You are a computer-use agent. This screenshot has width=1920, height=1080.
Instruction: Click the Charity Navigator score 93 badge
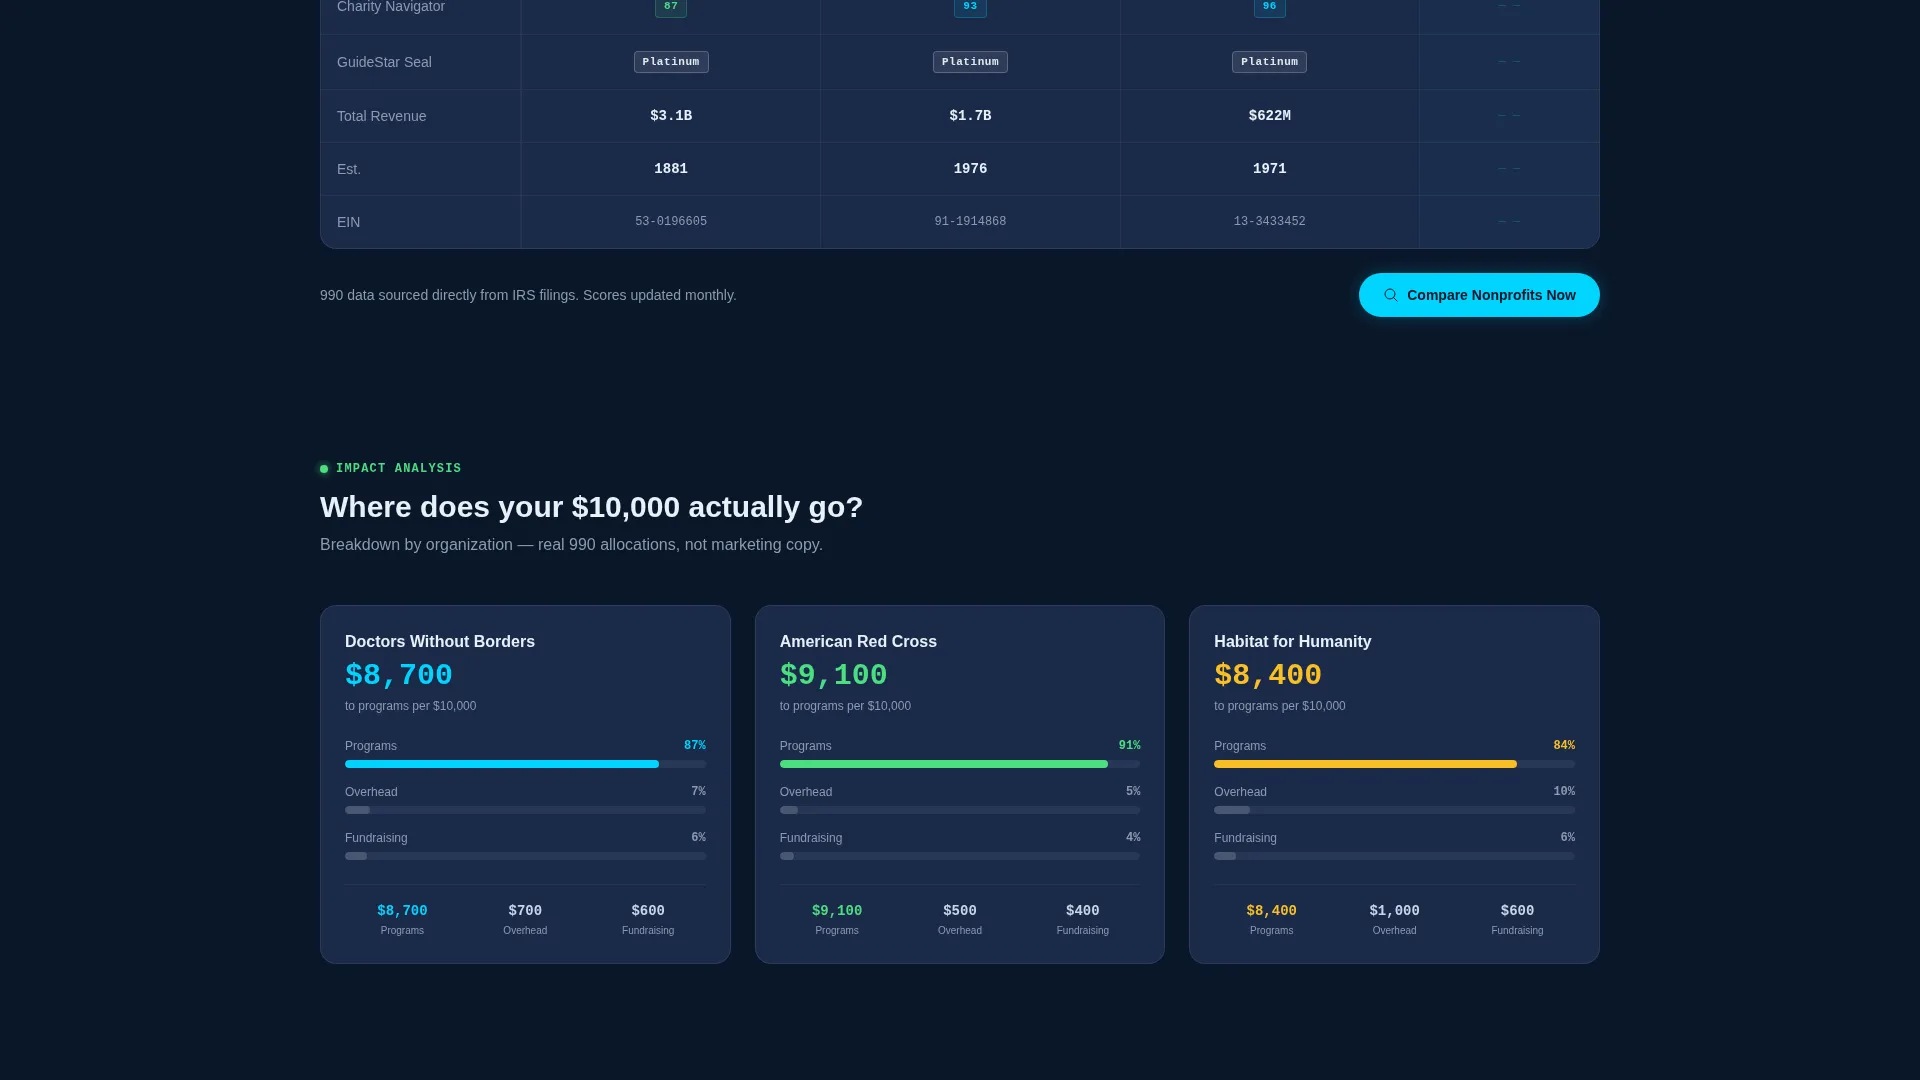point(970,8)
